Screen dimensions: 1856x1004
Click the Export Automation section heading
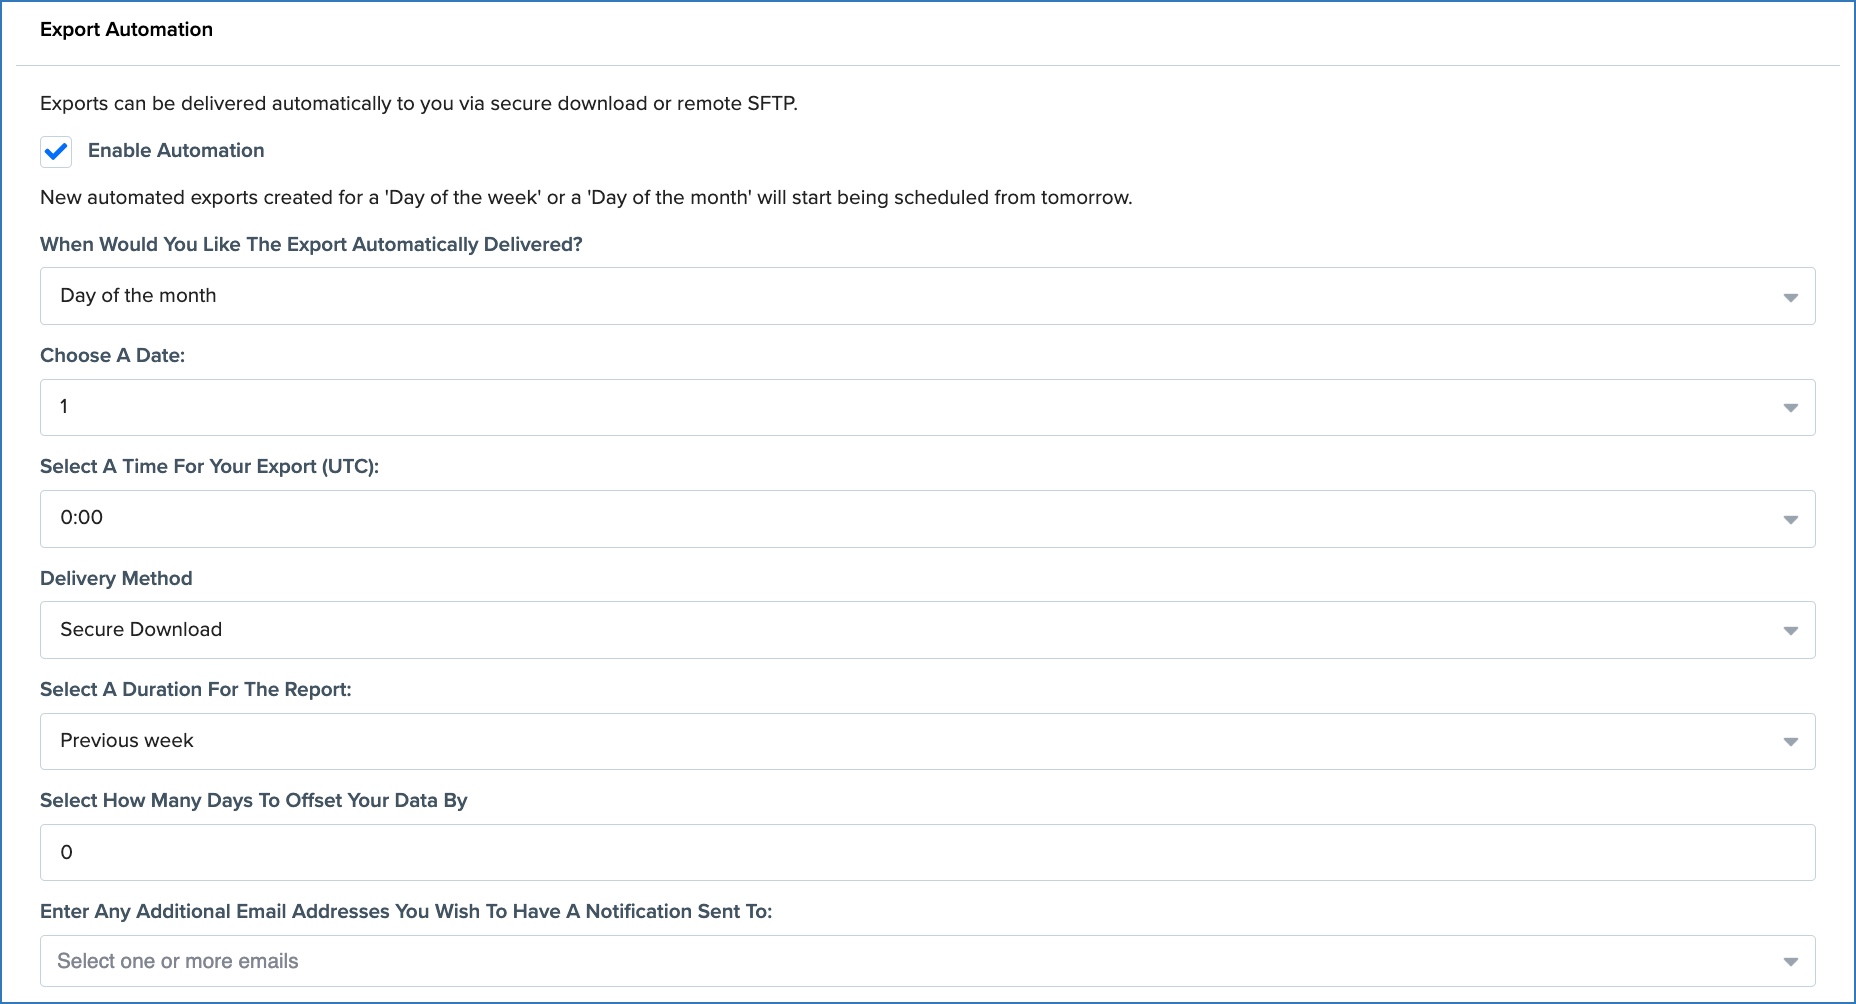click(126, 30)
